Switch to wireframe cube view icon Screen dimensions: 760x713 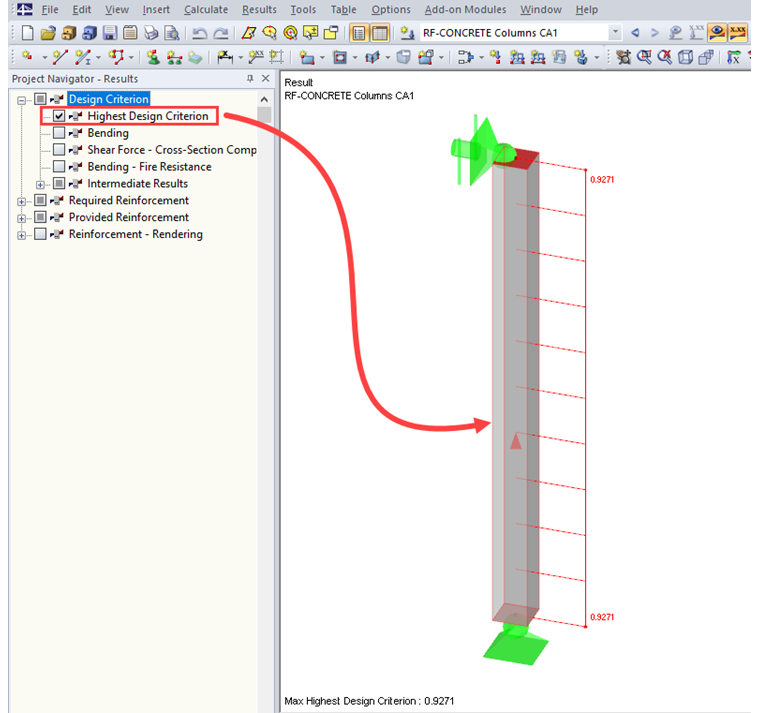[x=685, y=57]
